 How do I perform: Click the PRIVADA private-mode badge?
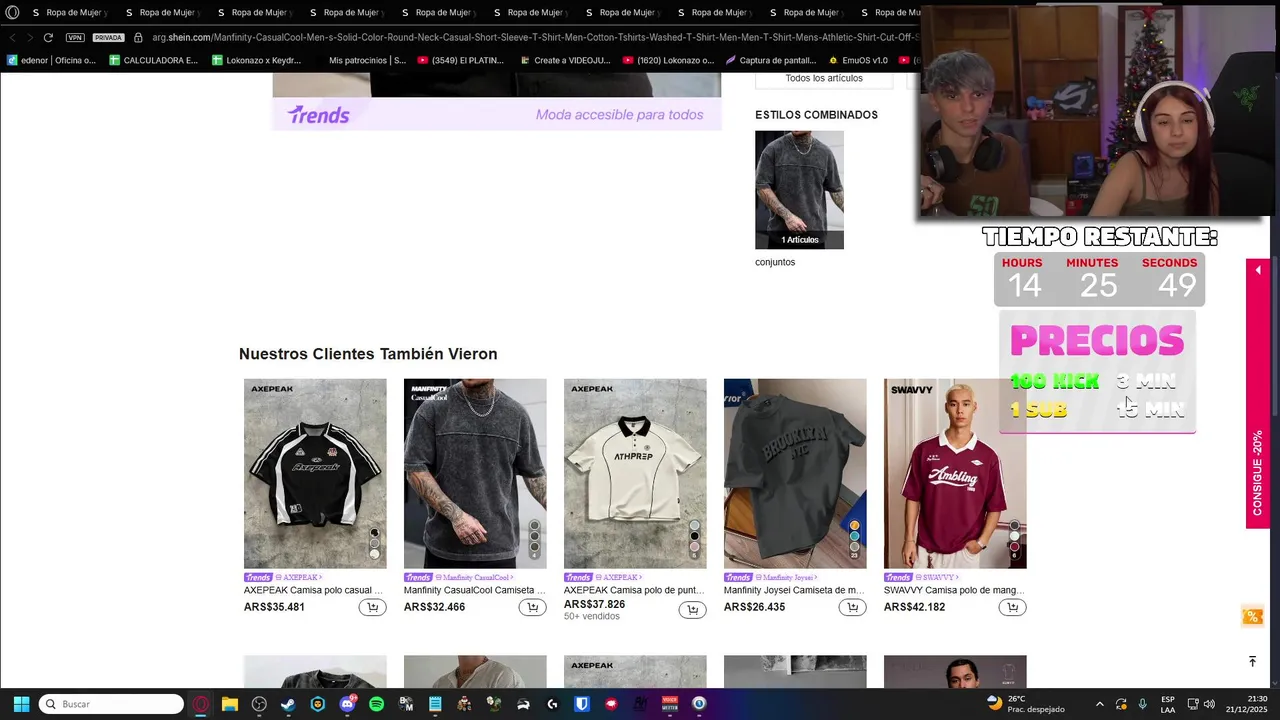point(108,37)
